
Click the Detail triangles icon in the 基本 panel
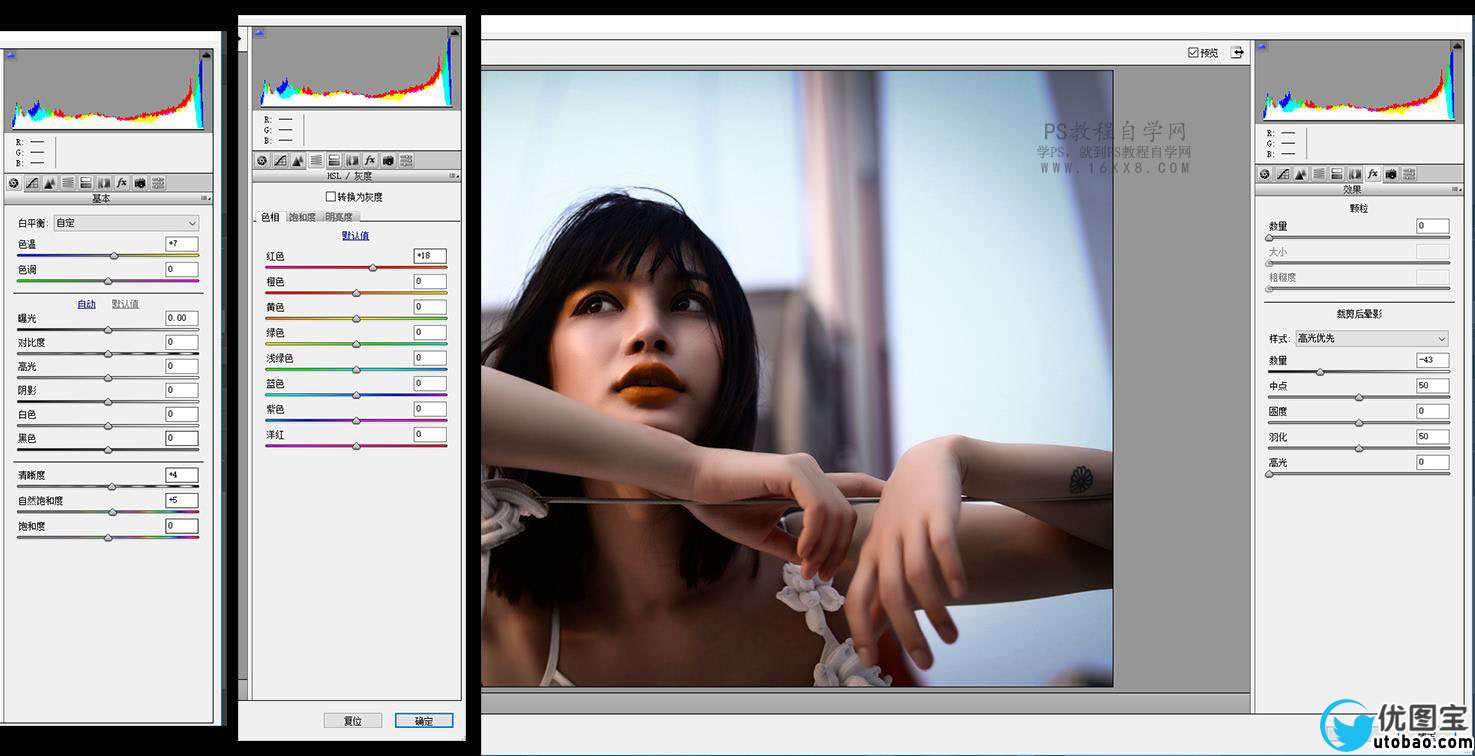(50, 184)
